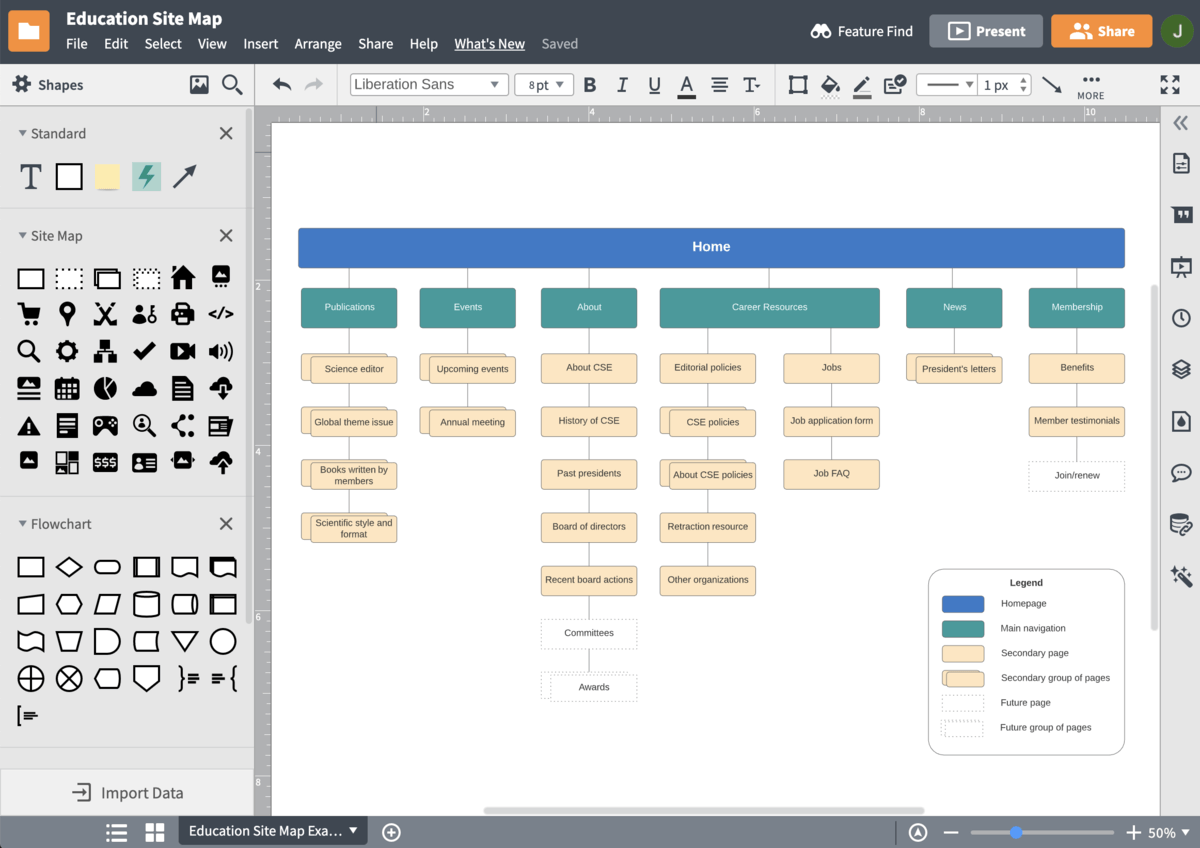Screen dimensions: 1200x848
Task: Click the Import Data button
Action: pos(127,792)
